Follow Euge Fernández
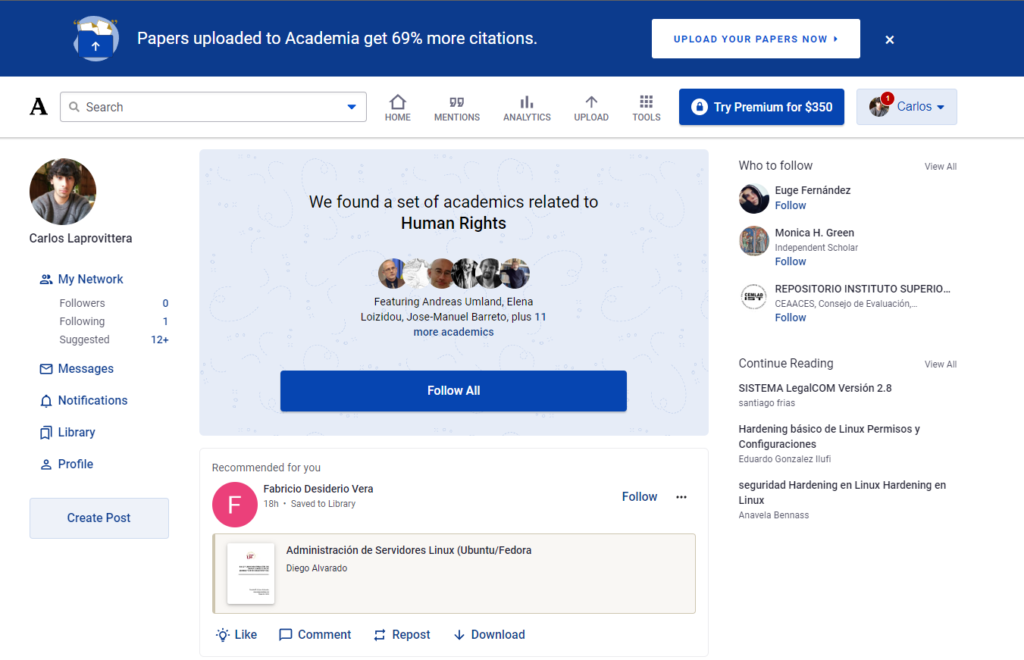This screenshot has width=1024, height=660. coord(790,206)
